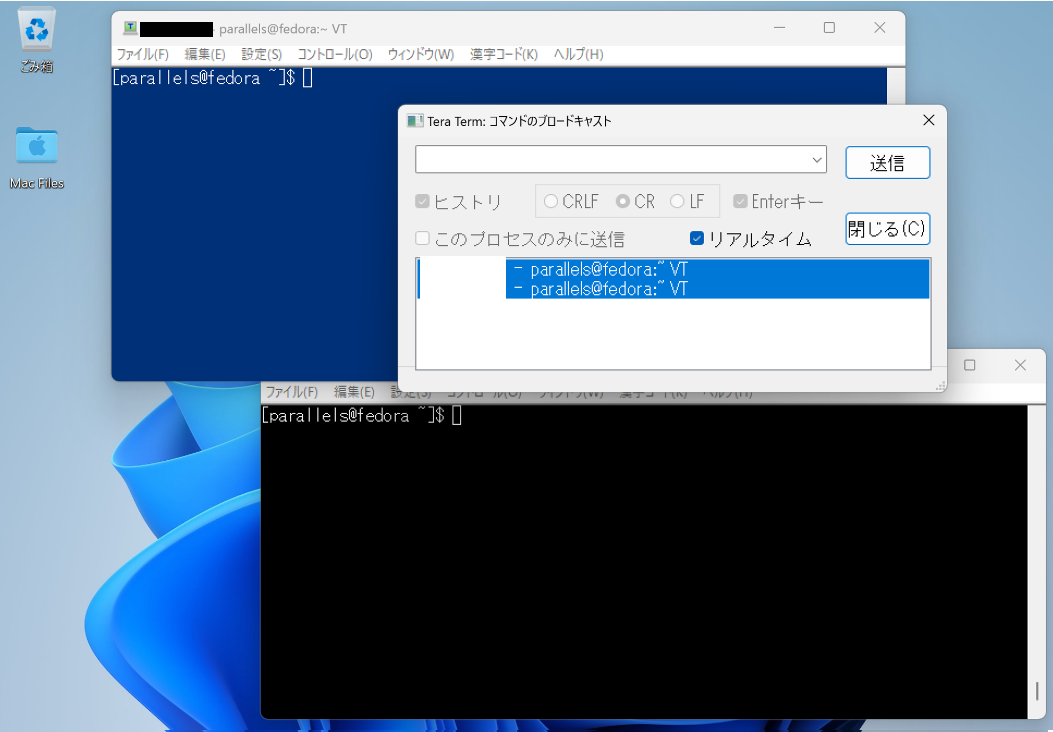Open 漢字コード(K) menu in blue terminal window
The height and width of the screenshot is (732, 1053).
(x=504, y=54)
